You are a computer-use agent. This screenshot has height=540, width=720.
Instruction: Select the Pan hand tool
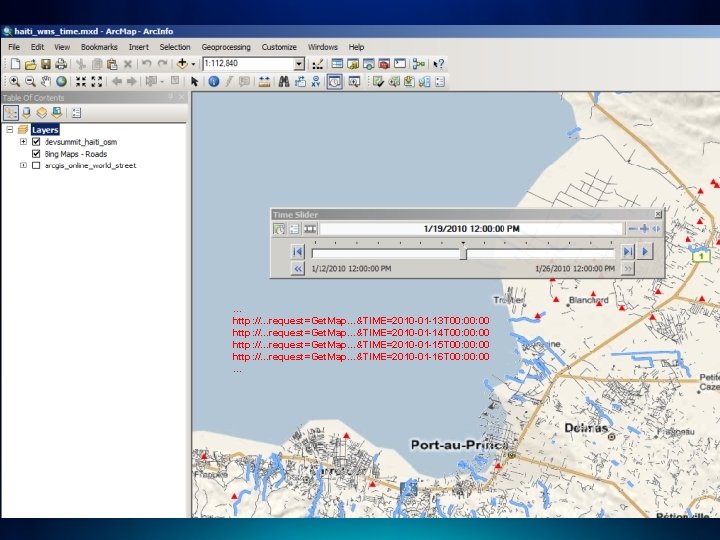[x=46, y=81]
